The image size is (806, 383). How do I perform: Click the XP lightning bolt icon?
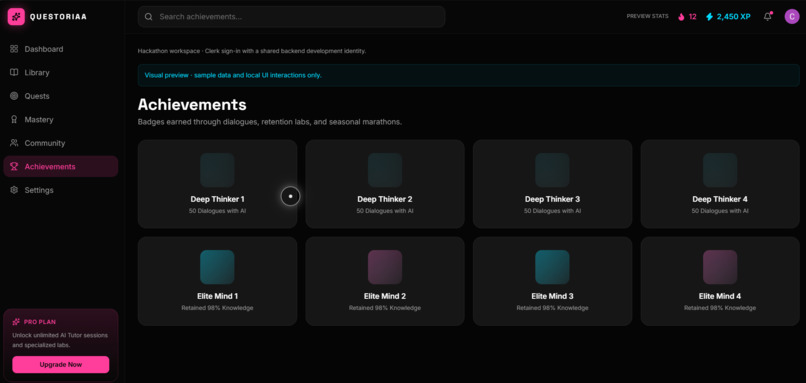click(709, 16)
